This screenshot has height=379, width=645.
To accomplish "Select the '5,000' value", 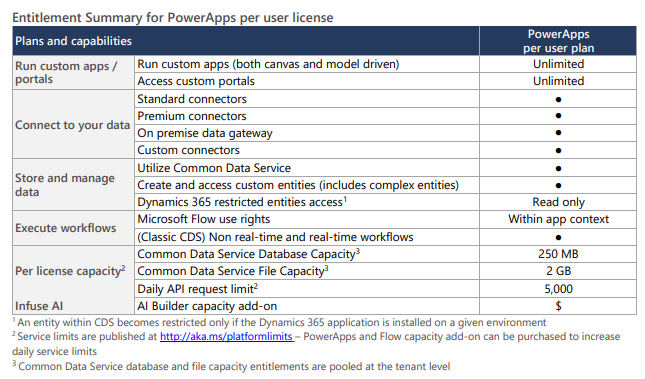I will coord(558,289).
